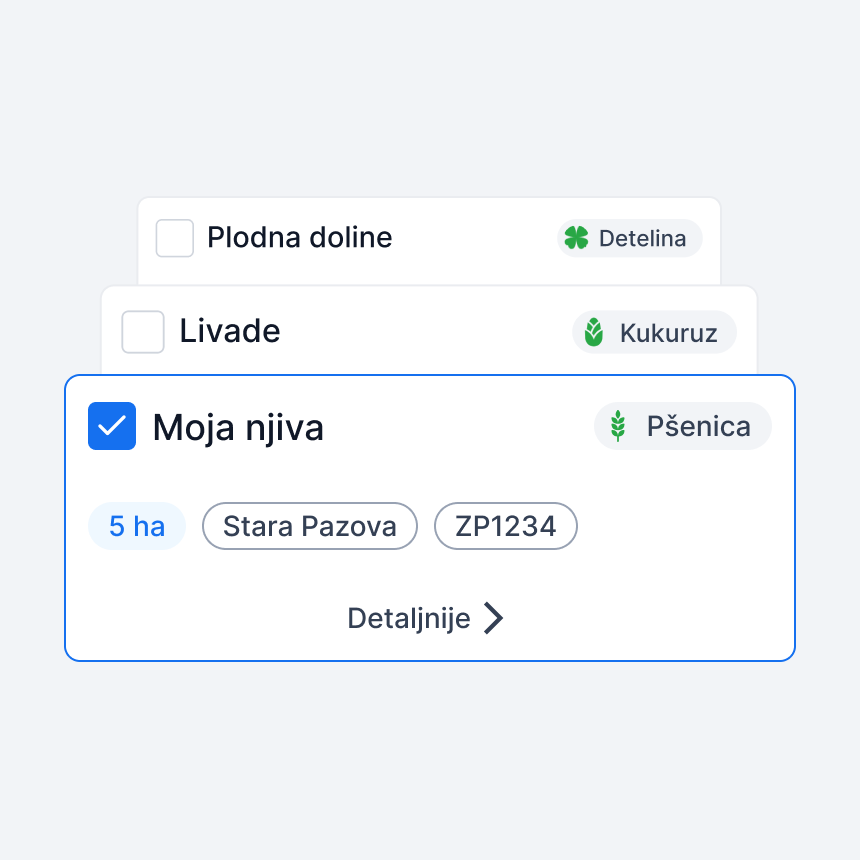The image size is (860, 860).
Task: Select the Moja njiva field title
Action: pos(238,427)
